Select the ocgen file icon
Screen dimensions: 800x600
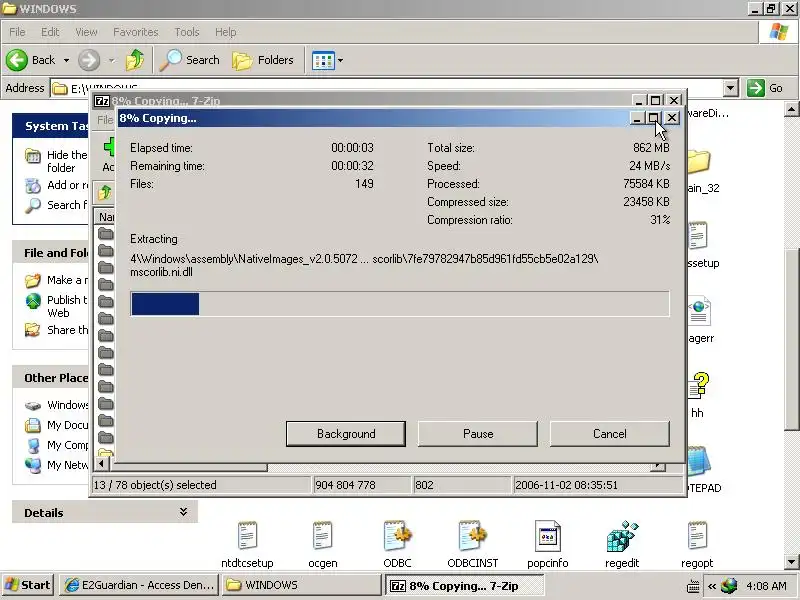pyautogui.click(x=323, y=544)
